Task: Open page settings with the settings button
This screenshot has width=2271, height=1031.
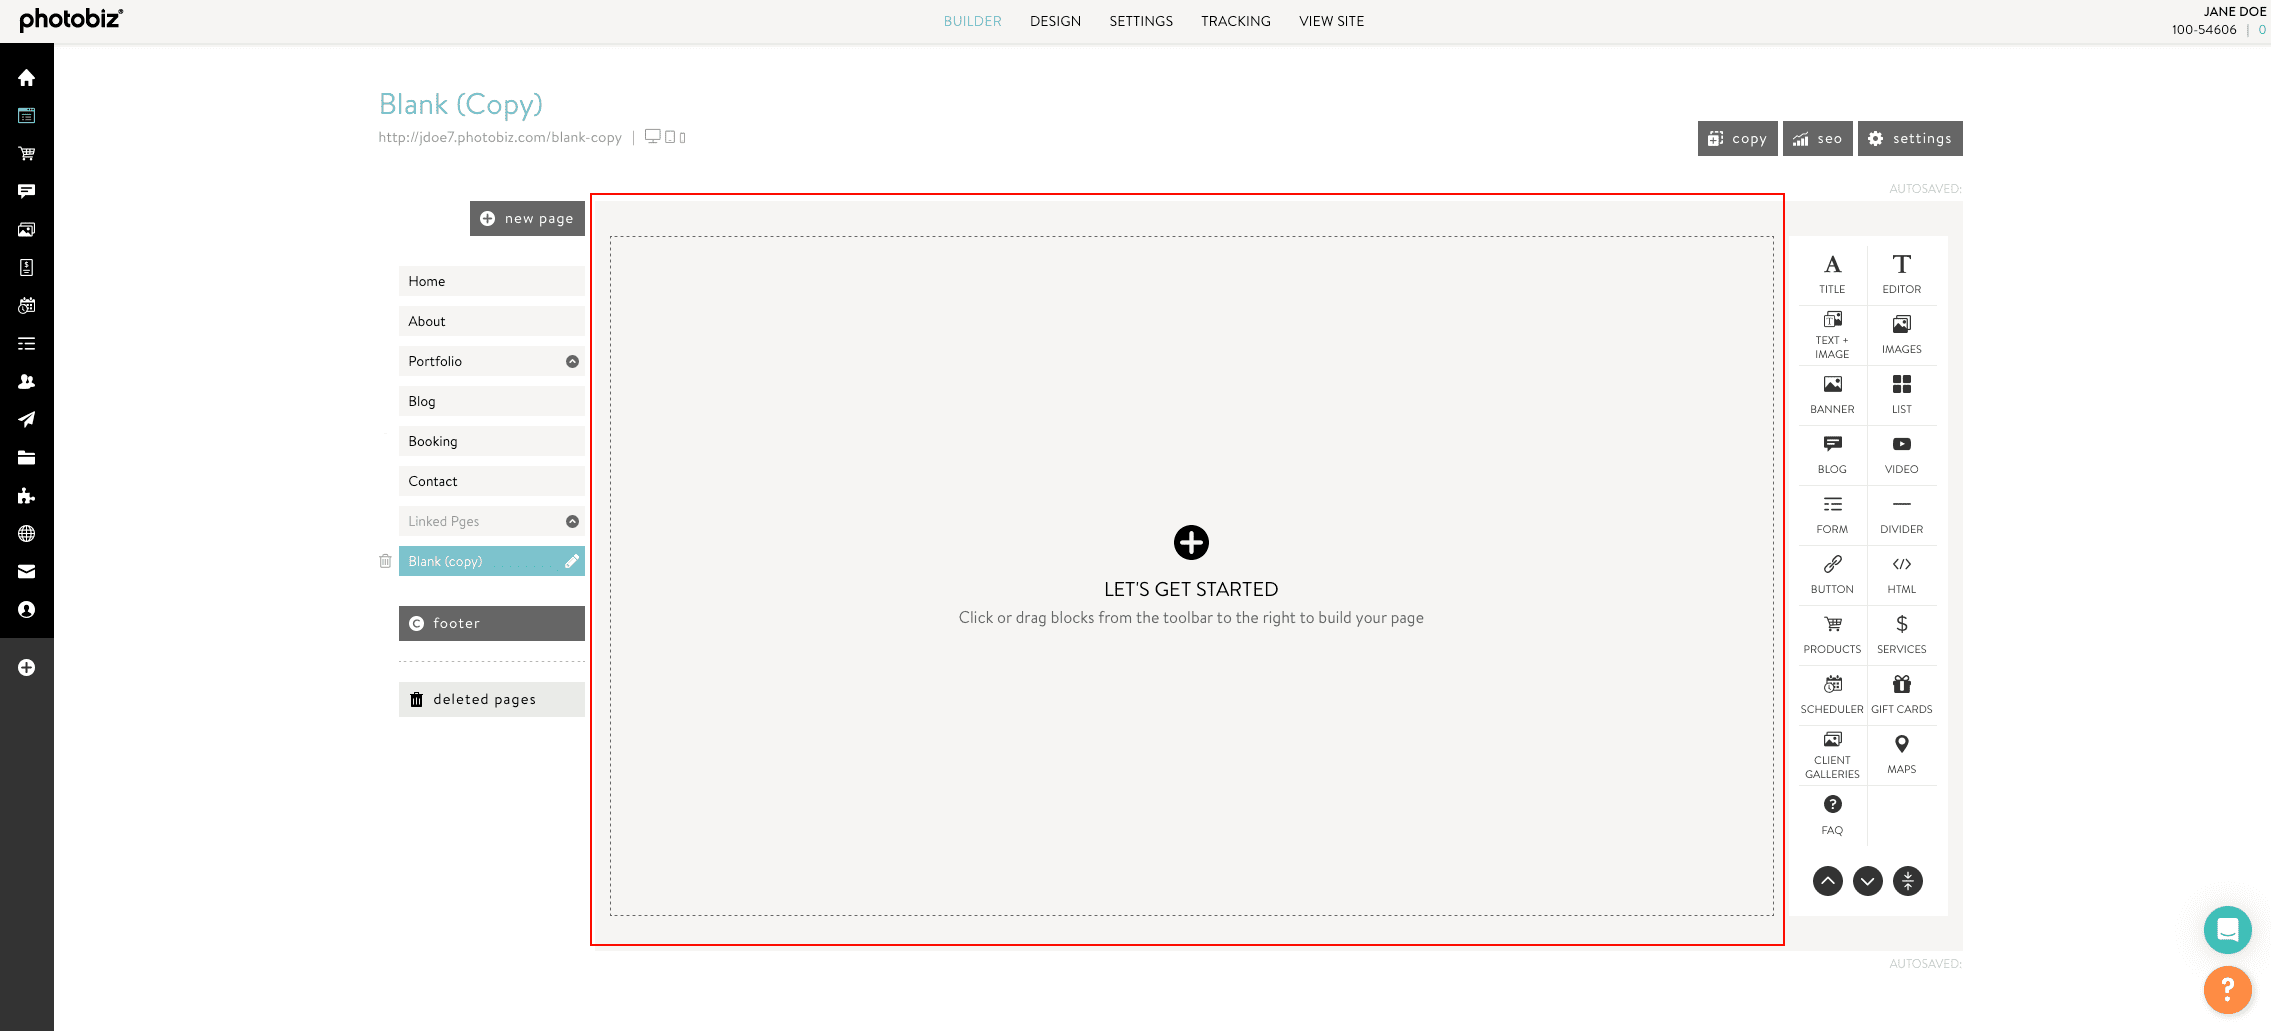Action: [1909, 138]
